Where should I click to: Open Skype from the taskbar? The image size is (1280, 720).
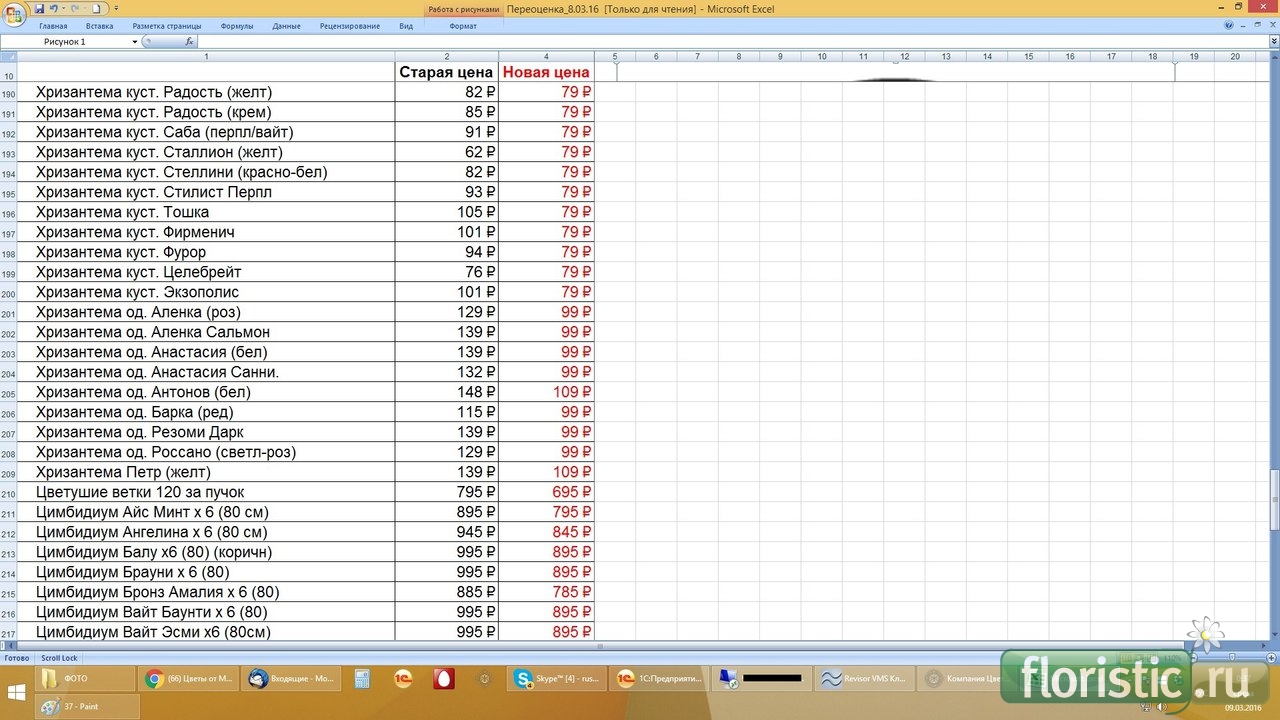click(555, 679)
